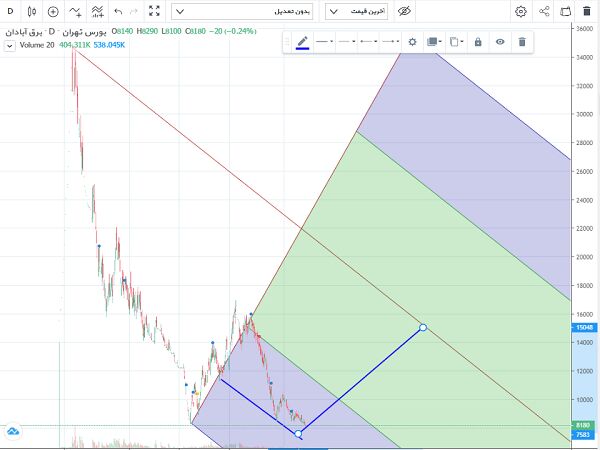The image size is (600, 450).
Task: Toggle the crossed-out eye hide option
Action: (404, 12)
